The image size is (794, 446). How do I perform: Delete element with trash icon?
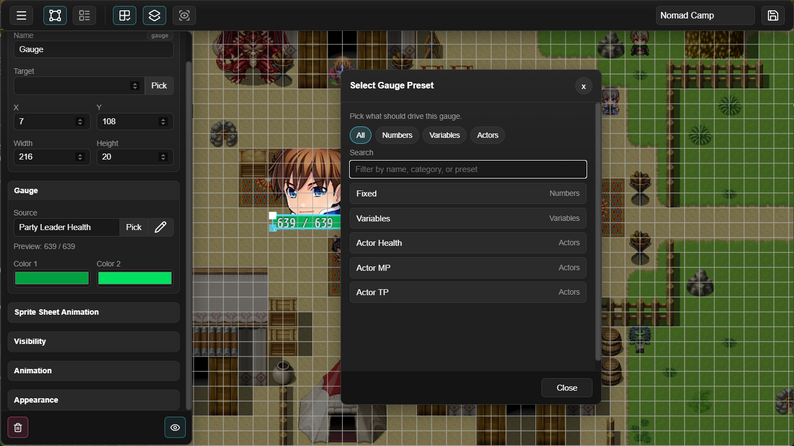[x=18, y=428]
